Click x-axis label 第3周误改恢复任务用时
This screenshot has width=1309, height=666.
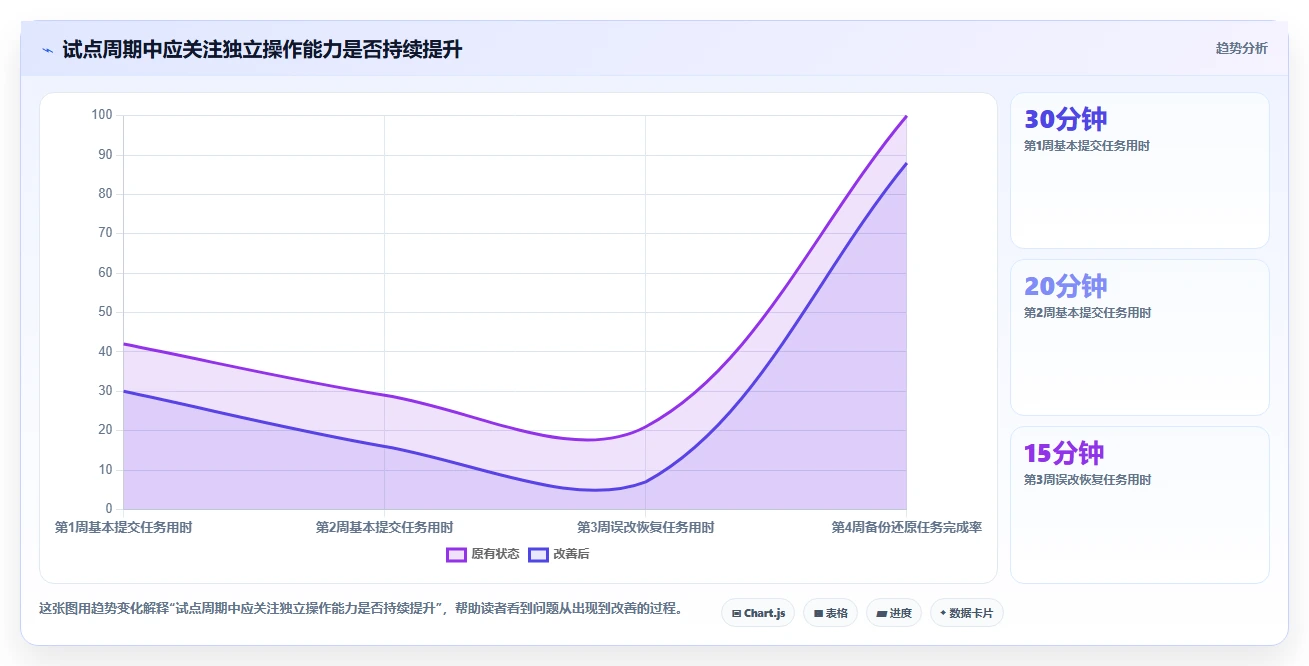(x=645, y=527)
